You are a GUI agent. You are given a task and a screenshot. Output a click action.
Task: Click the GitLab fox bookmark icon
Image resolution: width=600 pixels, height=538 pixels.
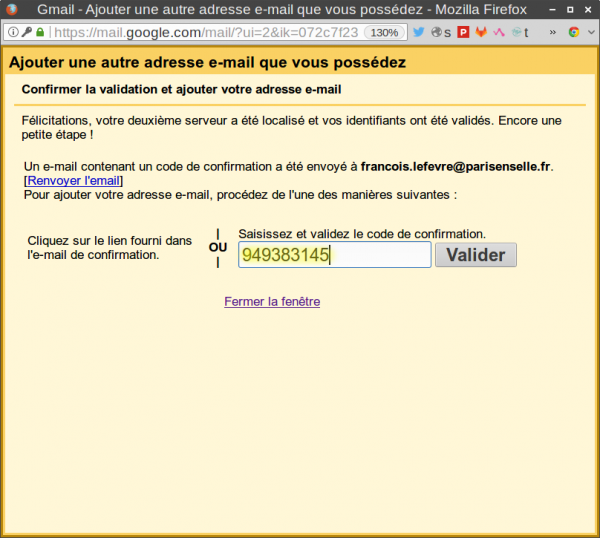click(481, 32)
